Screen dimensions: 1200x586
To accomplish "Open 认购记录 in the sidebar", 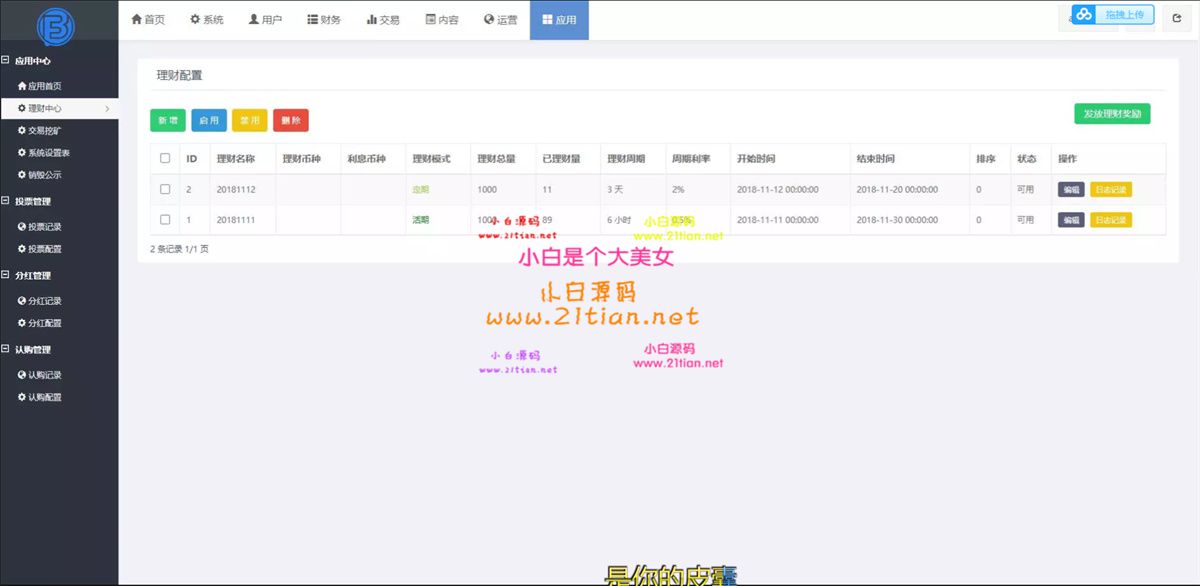I will tap(39, 375).
